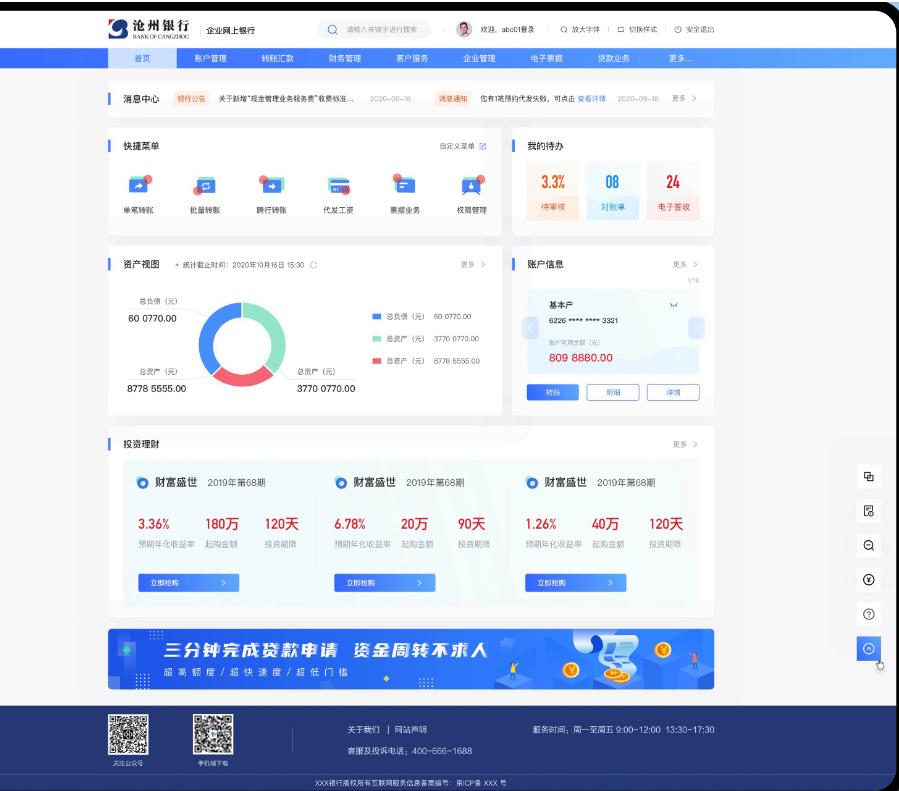Click the 自定义菜单 edit icon
Screen dimensions: 899x791
(483, 146)
